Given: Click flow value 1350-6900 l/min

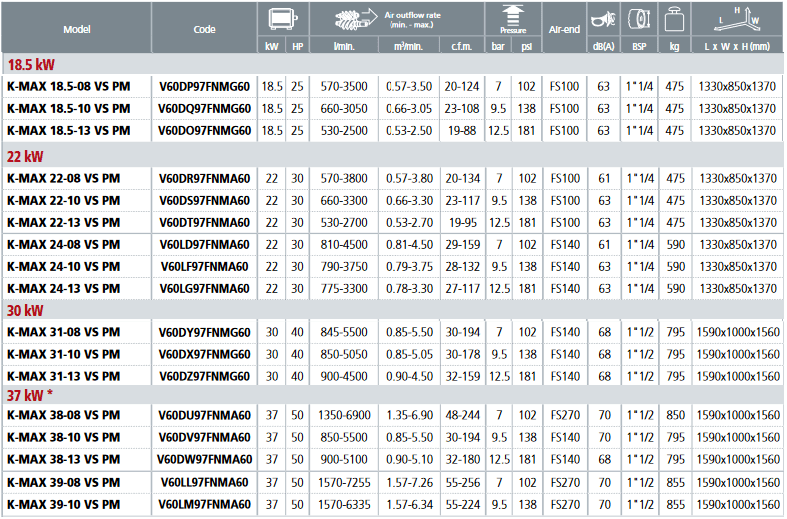Looking at the screenshot, I should click(344, 415).
